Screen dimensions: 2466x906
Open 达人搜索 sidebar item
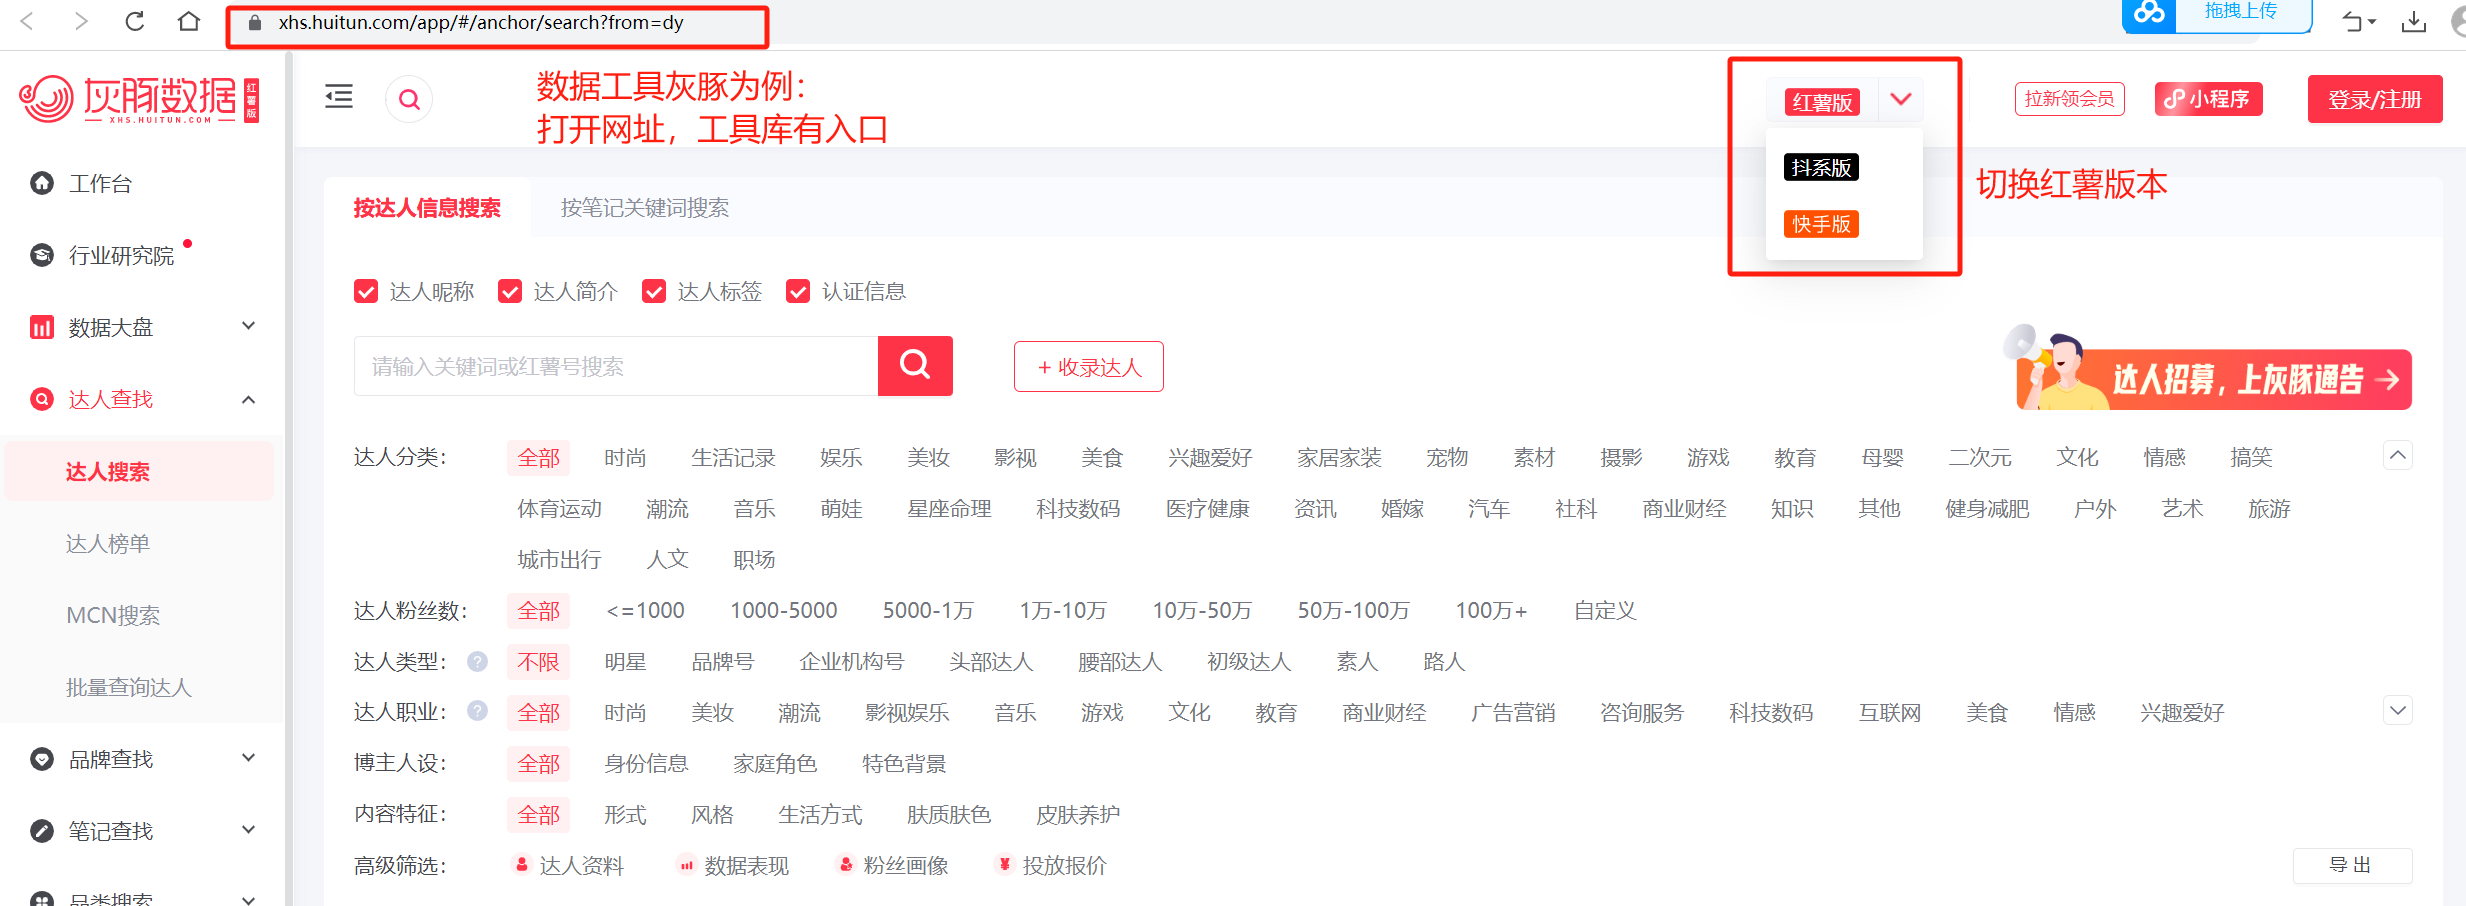(x=139, y=471)
